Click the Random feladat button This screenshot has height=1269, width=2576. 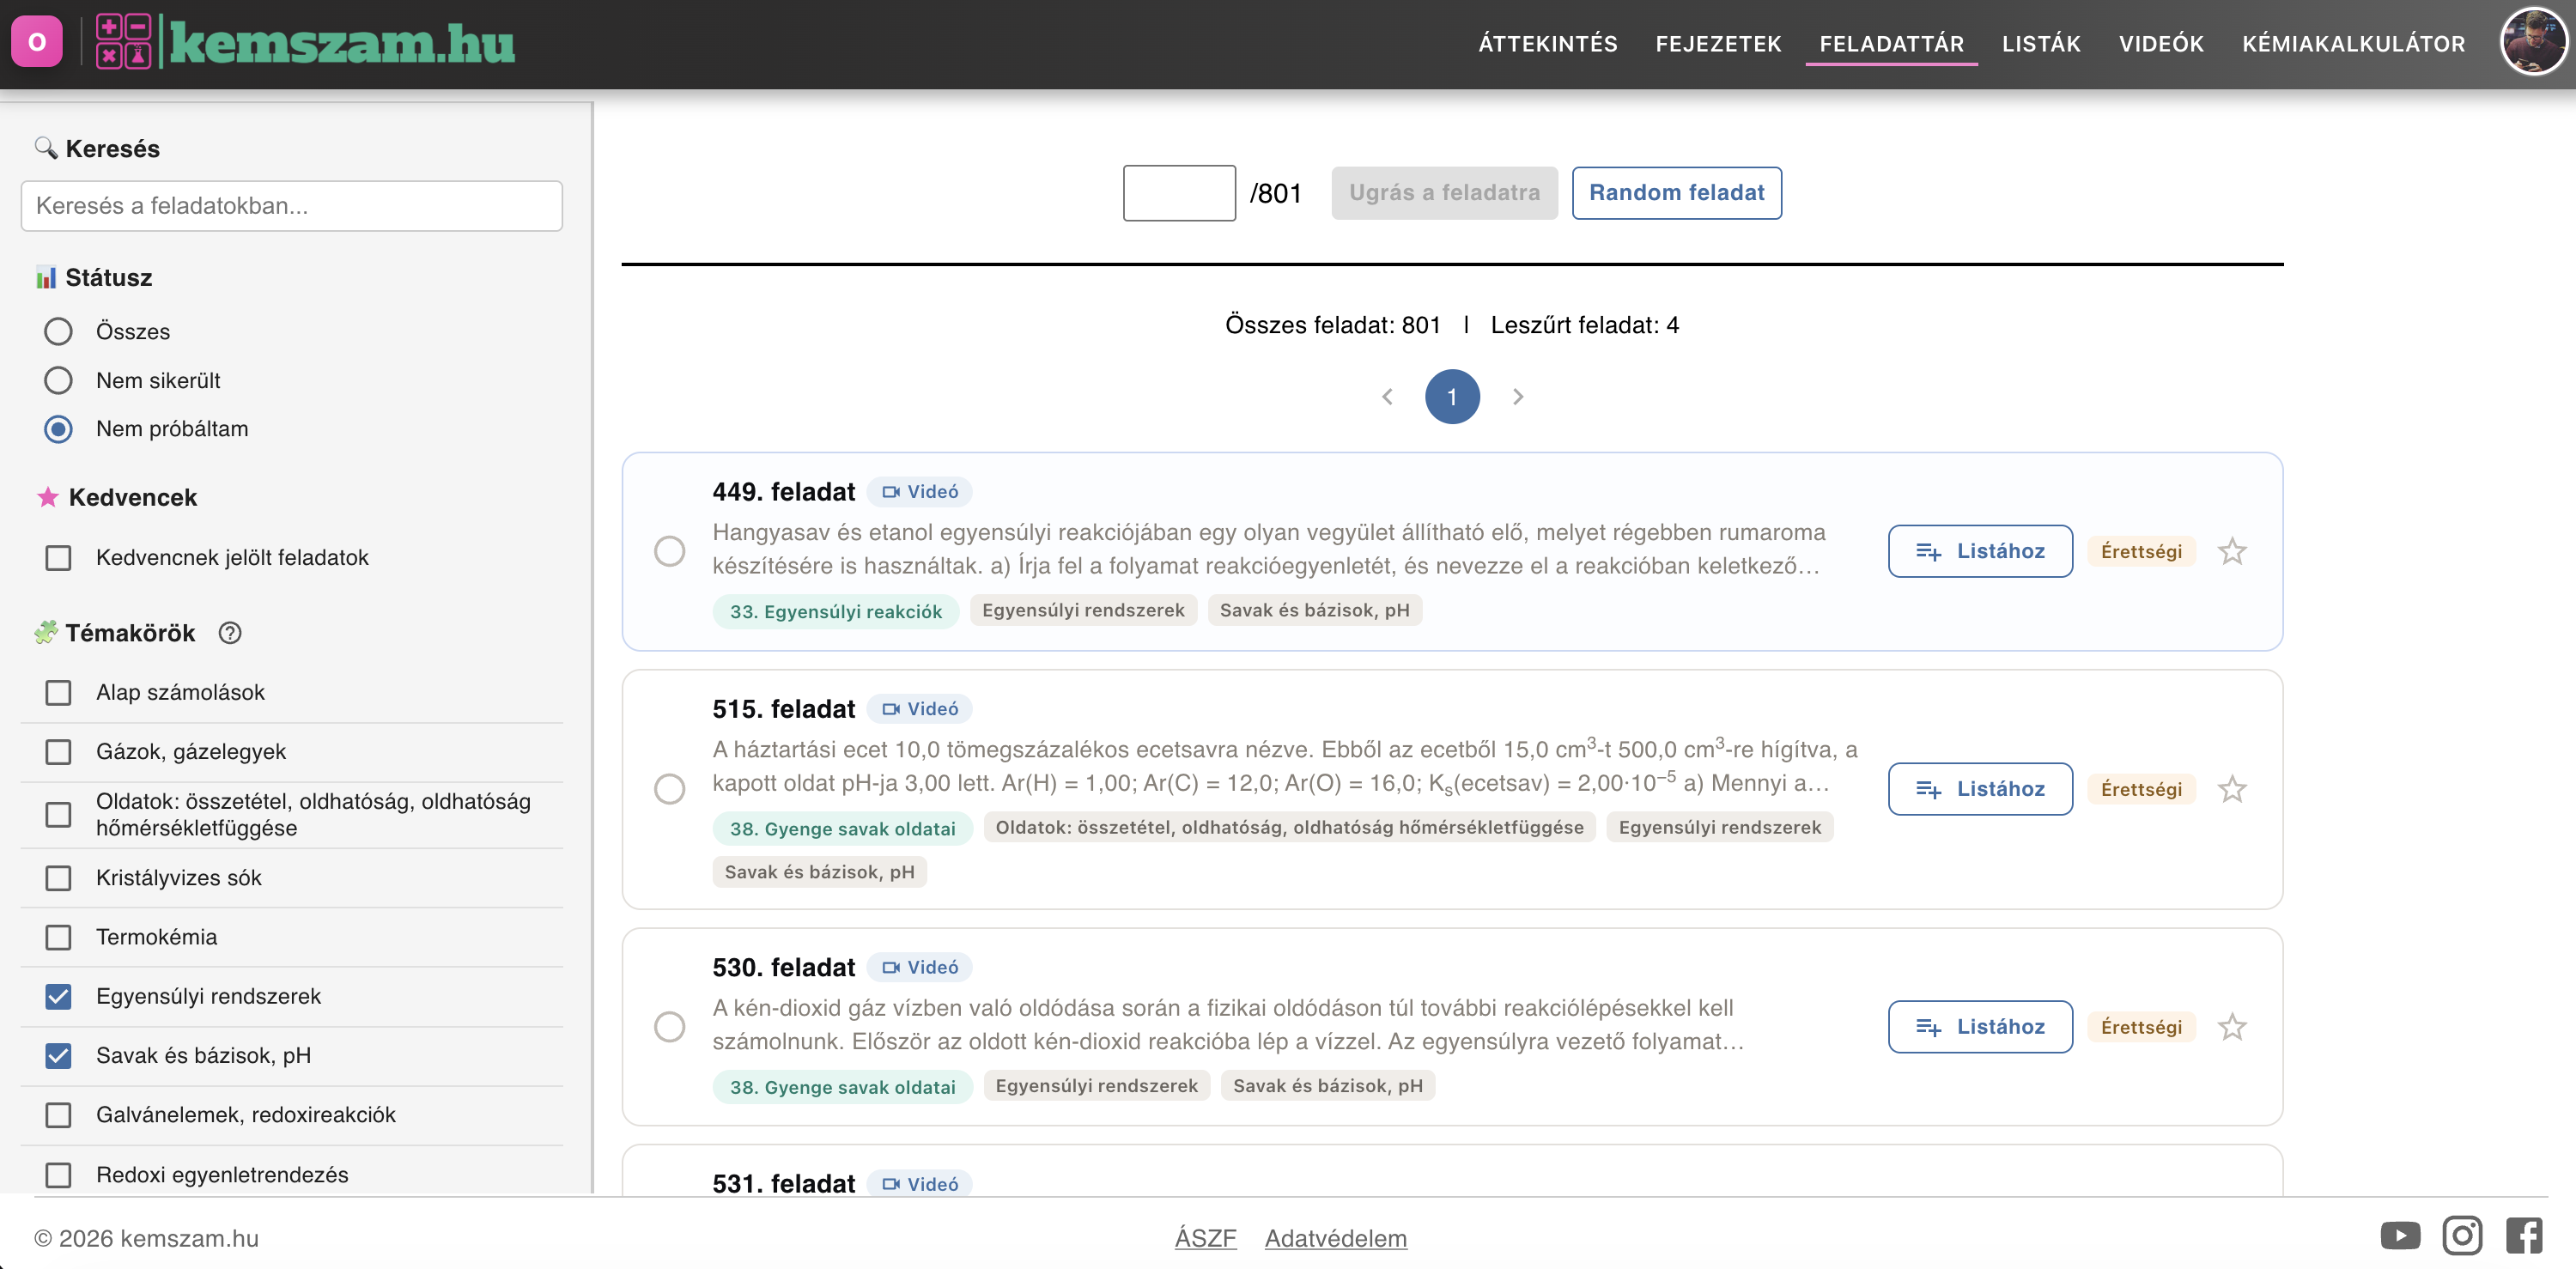[1676, 193]
